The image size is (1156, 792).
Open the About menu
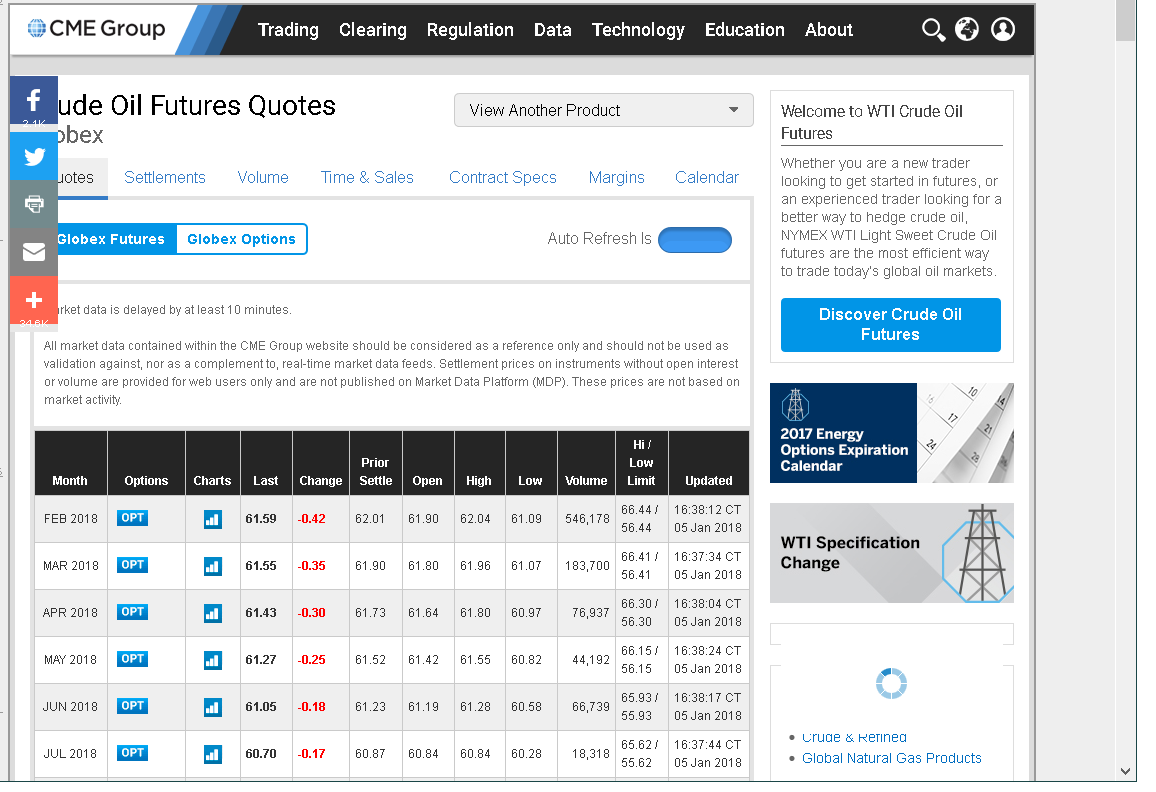tap(829, 29)
